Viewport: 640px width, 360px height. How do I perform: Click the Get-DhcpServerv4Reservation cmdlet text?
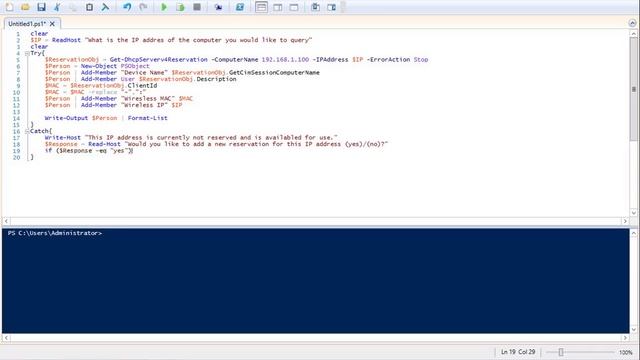pyautogui.click(x=158, y=60)
